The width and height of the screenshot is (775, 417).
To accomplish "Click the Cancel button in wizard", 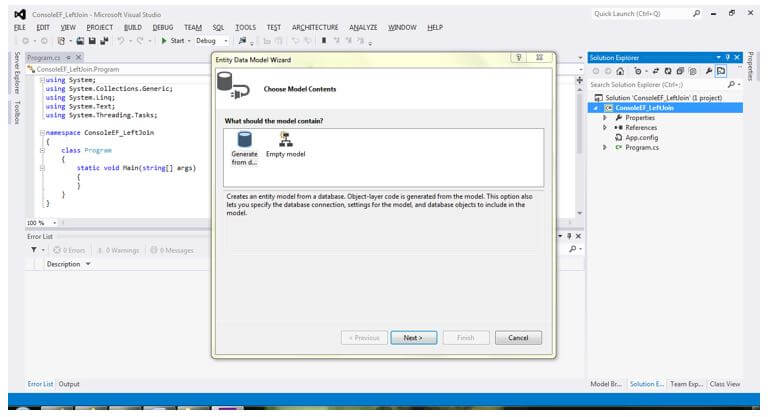I will pos(518,338).
